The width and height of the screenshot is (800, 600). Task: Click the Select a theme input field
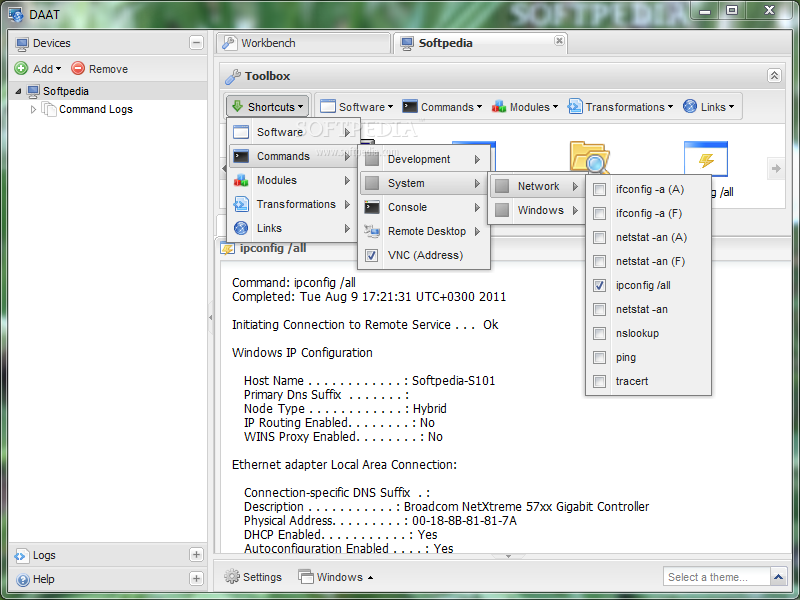point(716,577)
